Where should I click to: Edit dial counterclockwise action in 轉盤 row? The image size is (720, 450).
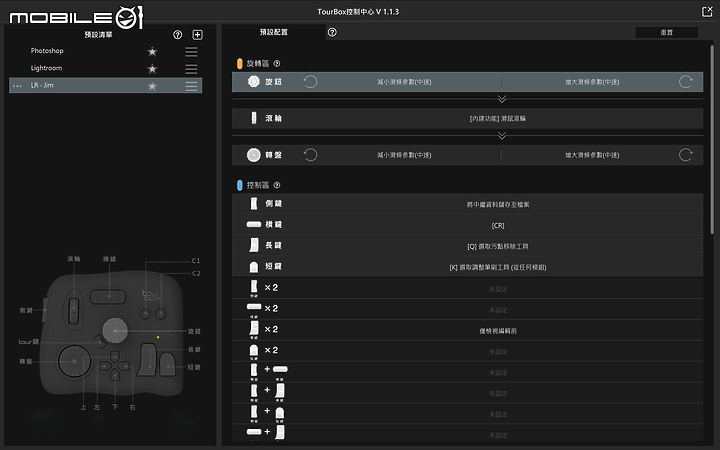[404, 155]
